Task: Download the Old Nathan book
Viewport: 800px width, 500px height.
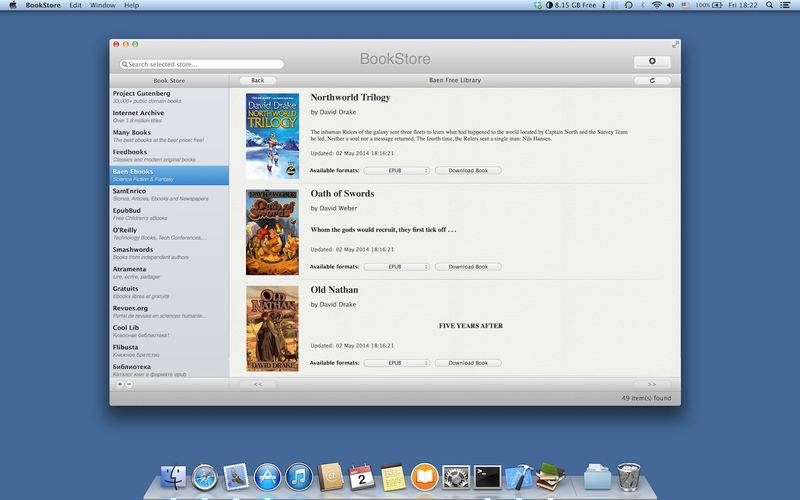Action: (x=468, y=363)
